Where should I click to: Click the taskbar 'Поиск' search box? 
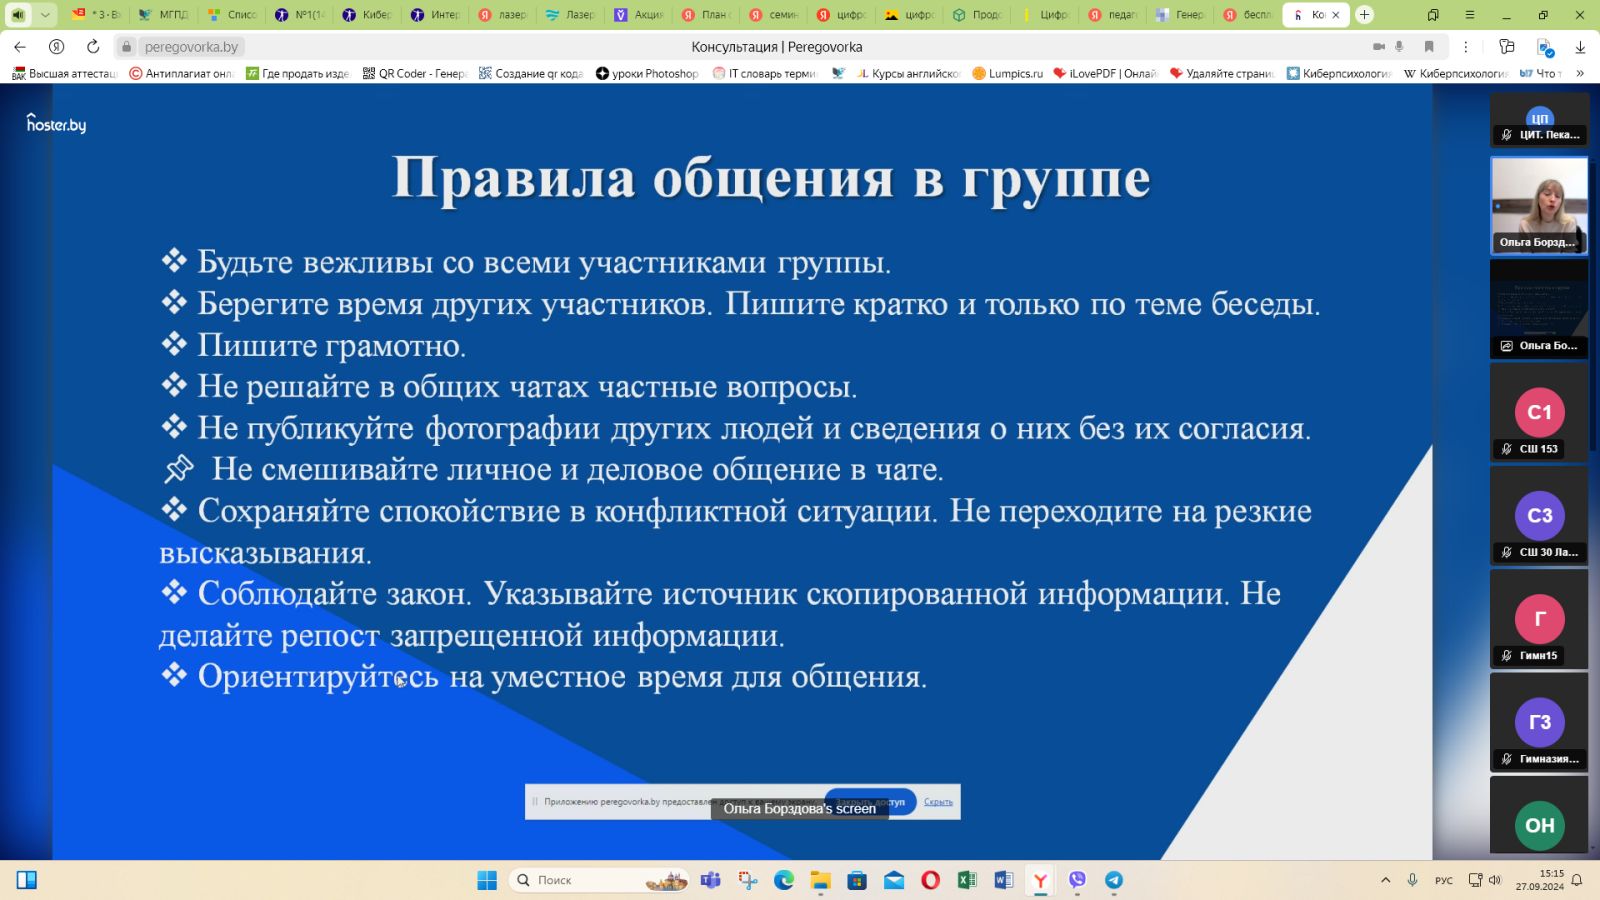tap(600, 880)
